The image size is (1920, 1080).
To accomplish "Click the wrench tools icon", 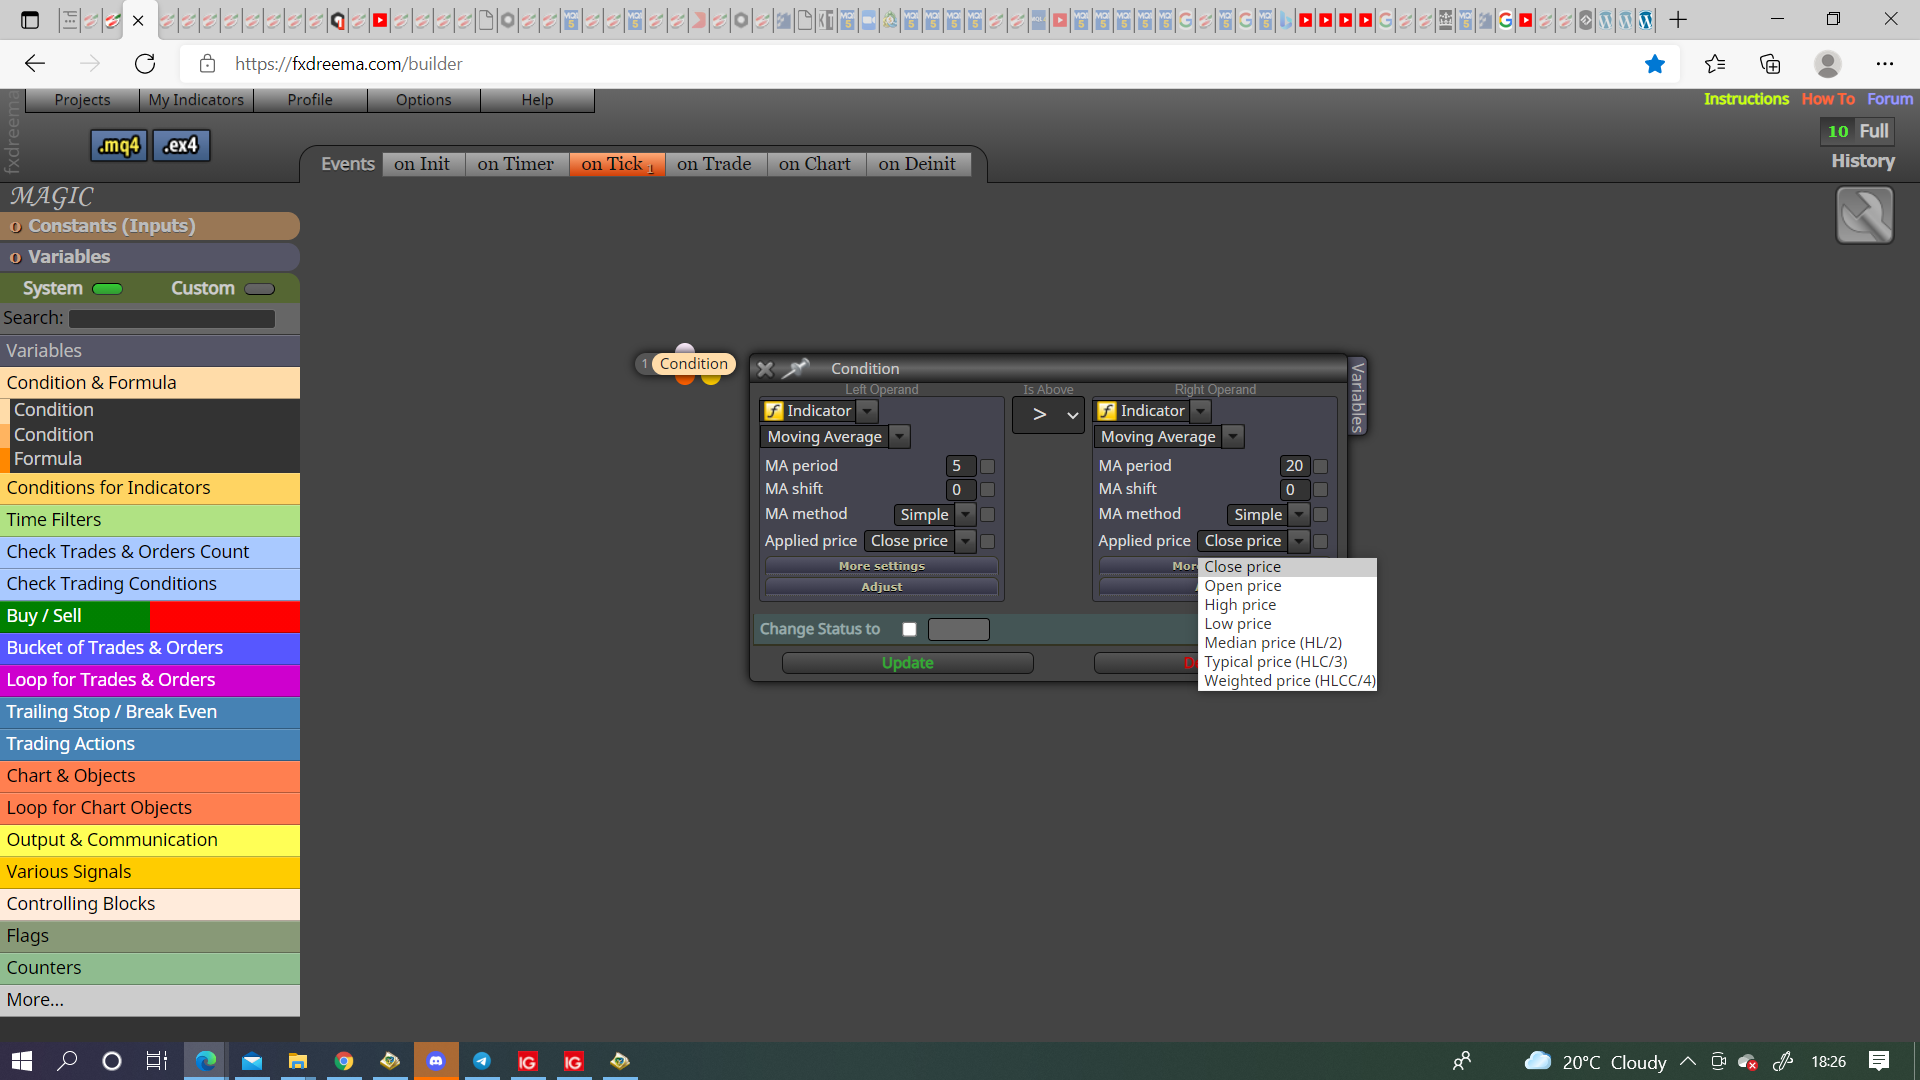I will (x=1864, y=215).
